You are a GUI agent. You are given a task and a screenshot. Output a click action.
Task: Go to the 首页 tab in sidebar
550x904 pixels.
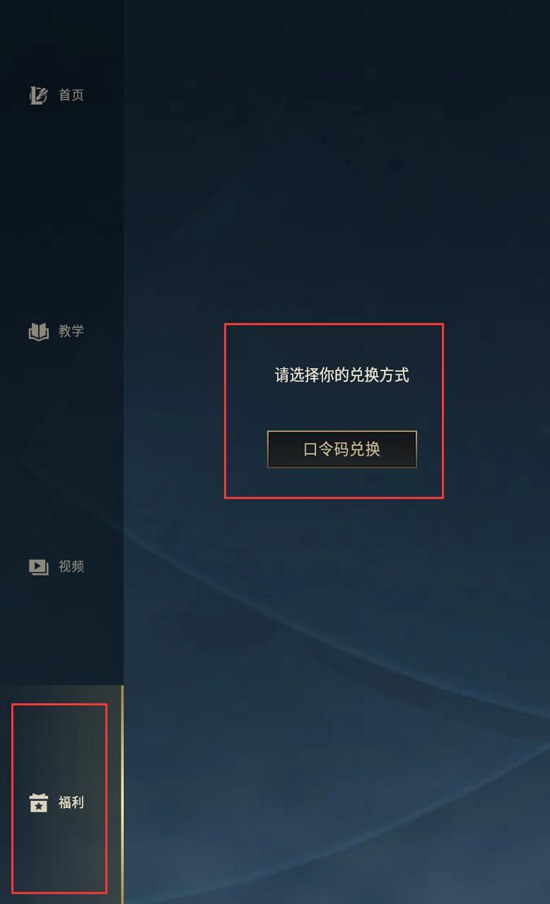(62, 95)
